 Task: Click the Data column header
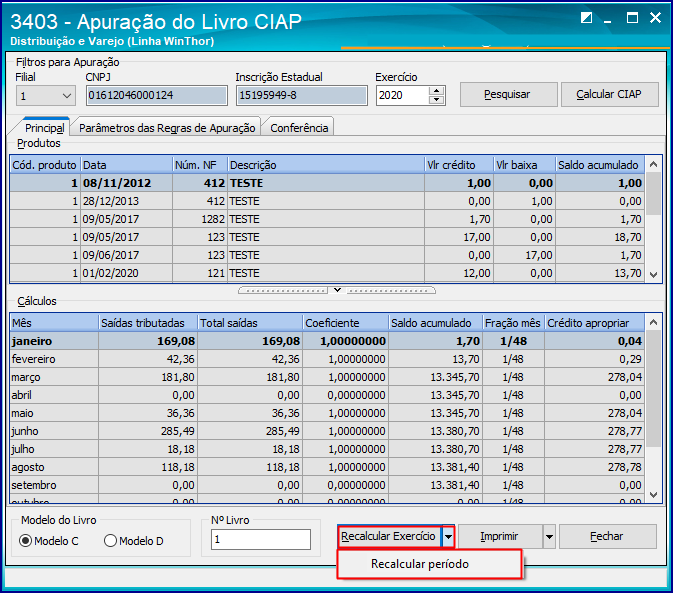[127, 165]
